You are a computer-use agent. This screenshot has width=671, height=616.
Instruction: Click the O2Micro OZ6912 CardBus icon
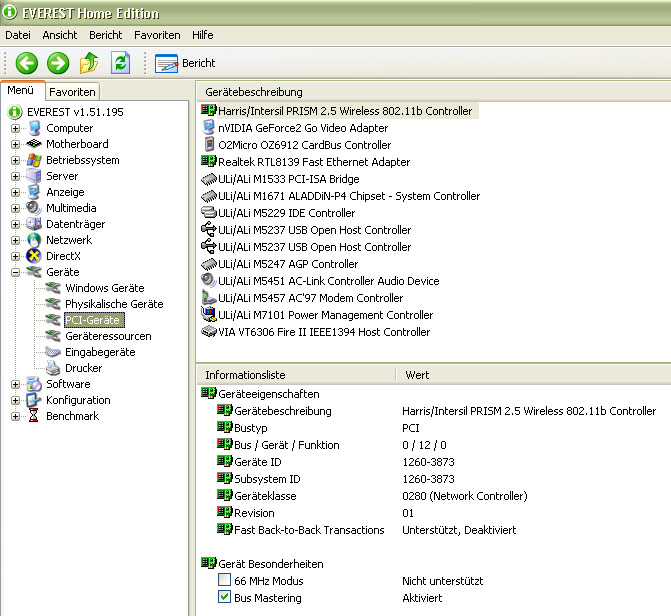coord(209,144)
